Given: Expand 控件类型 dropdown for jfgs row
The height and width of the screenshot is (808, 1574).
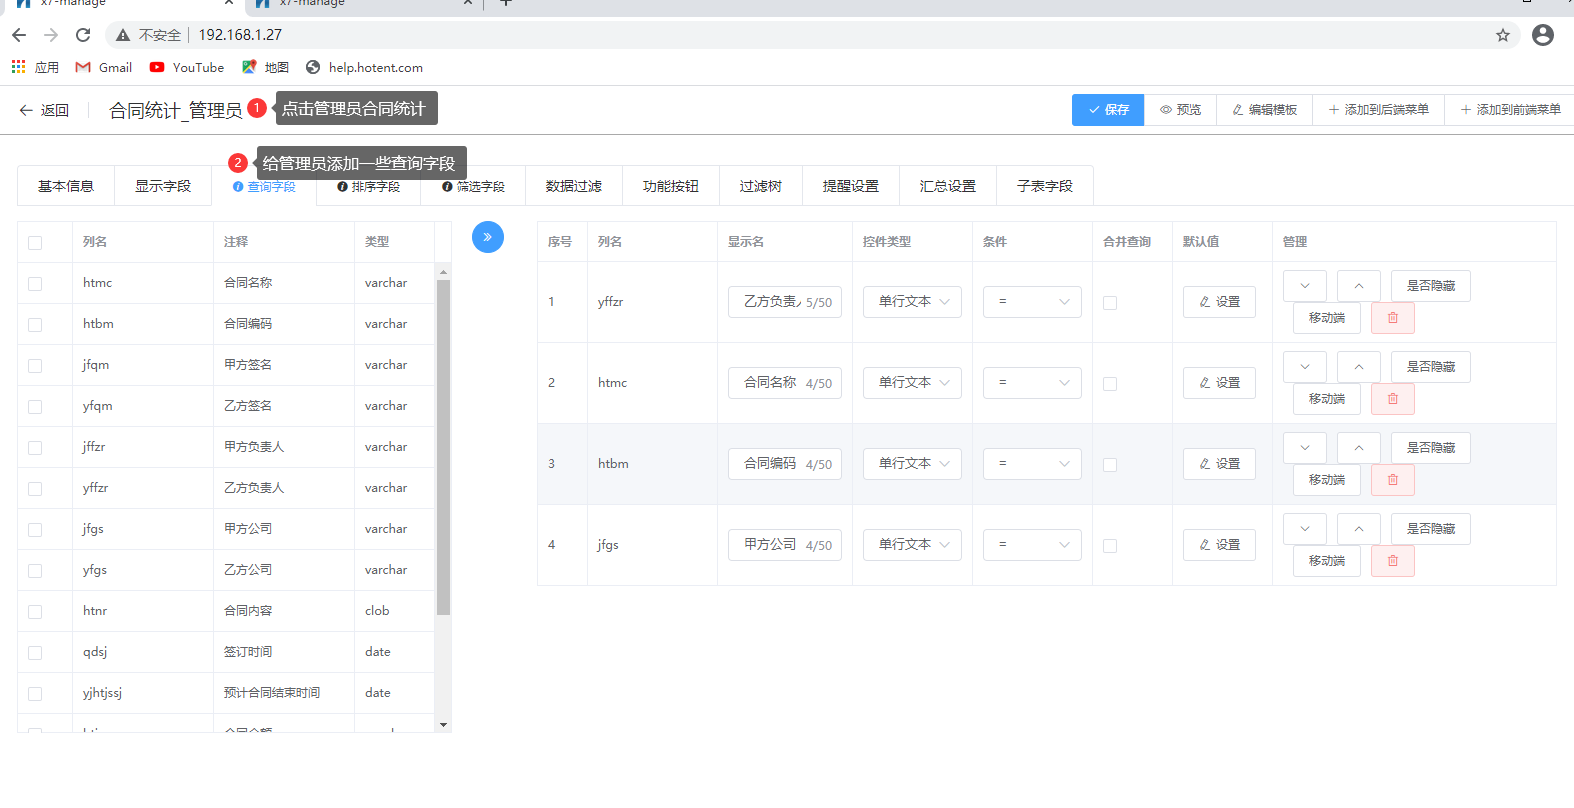Looking at the screenshot, I should tap(912, 545).
